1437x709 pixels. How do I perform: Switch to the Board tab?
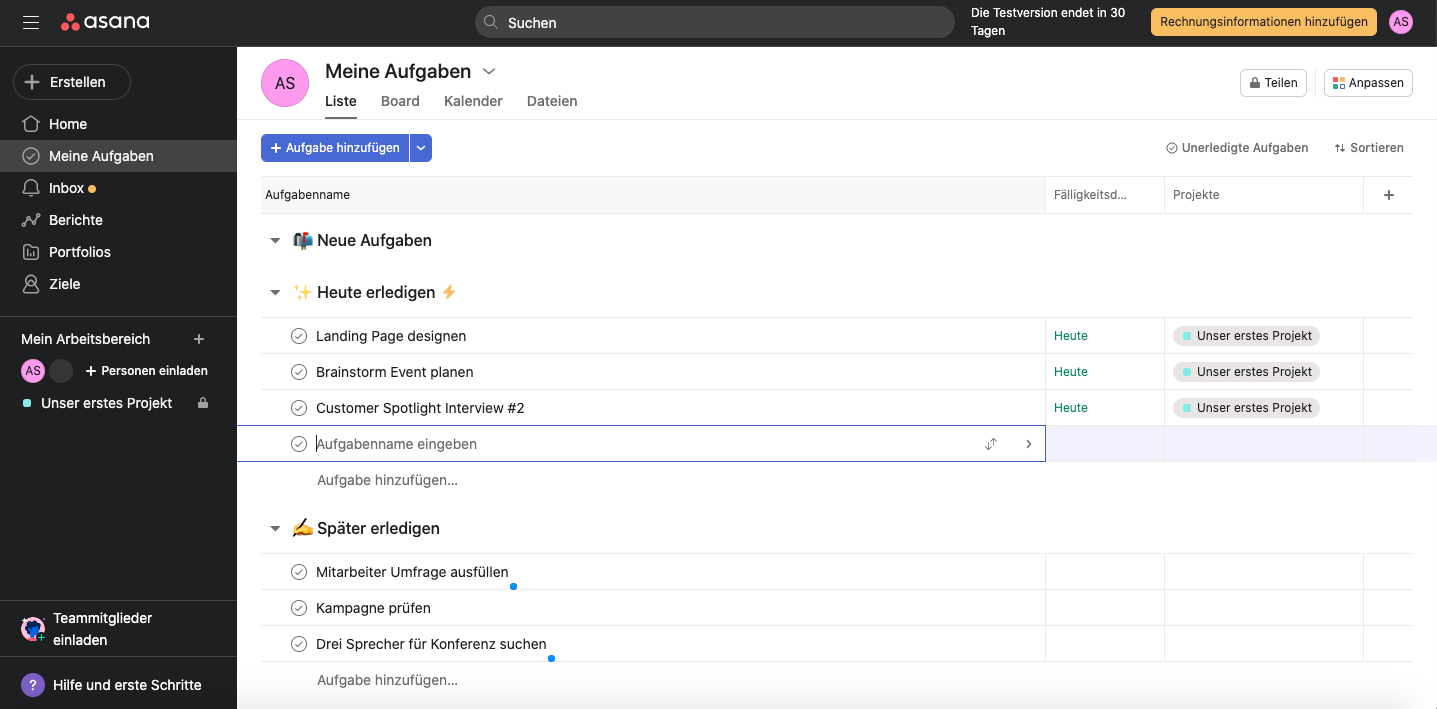pos(400,101)
